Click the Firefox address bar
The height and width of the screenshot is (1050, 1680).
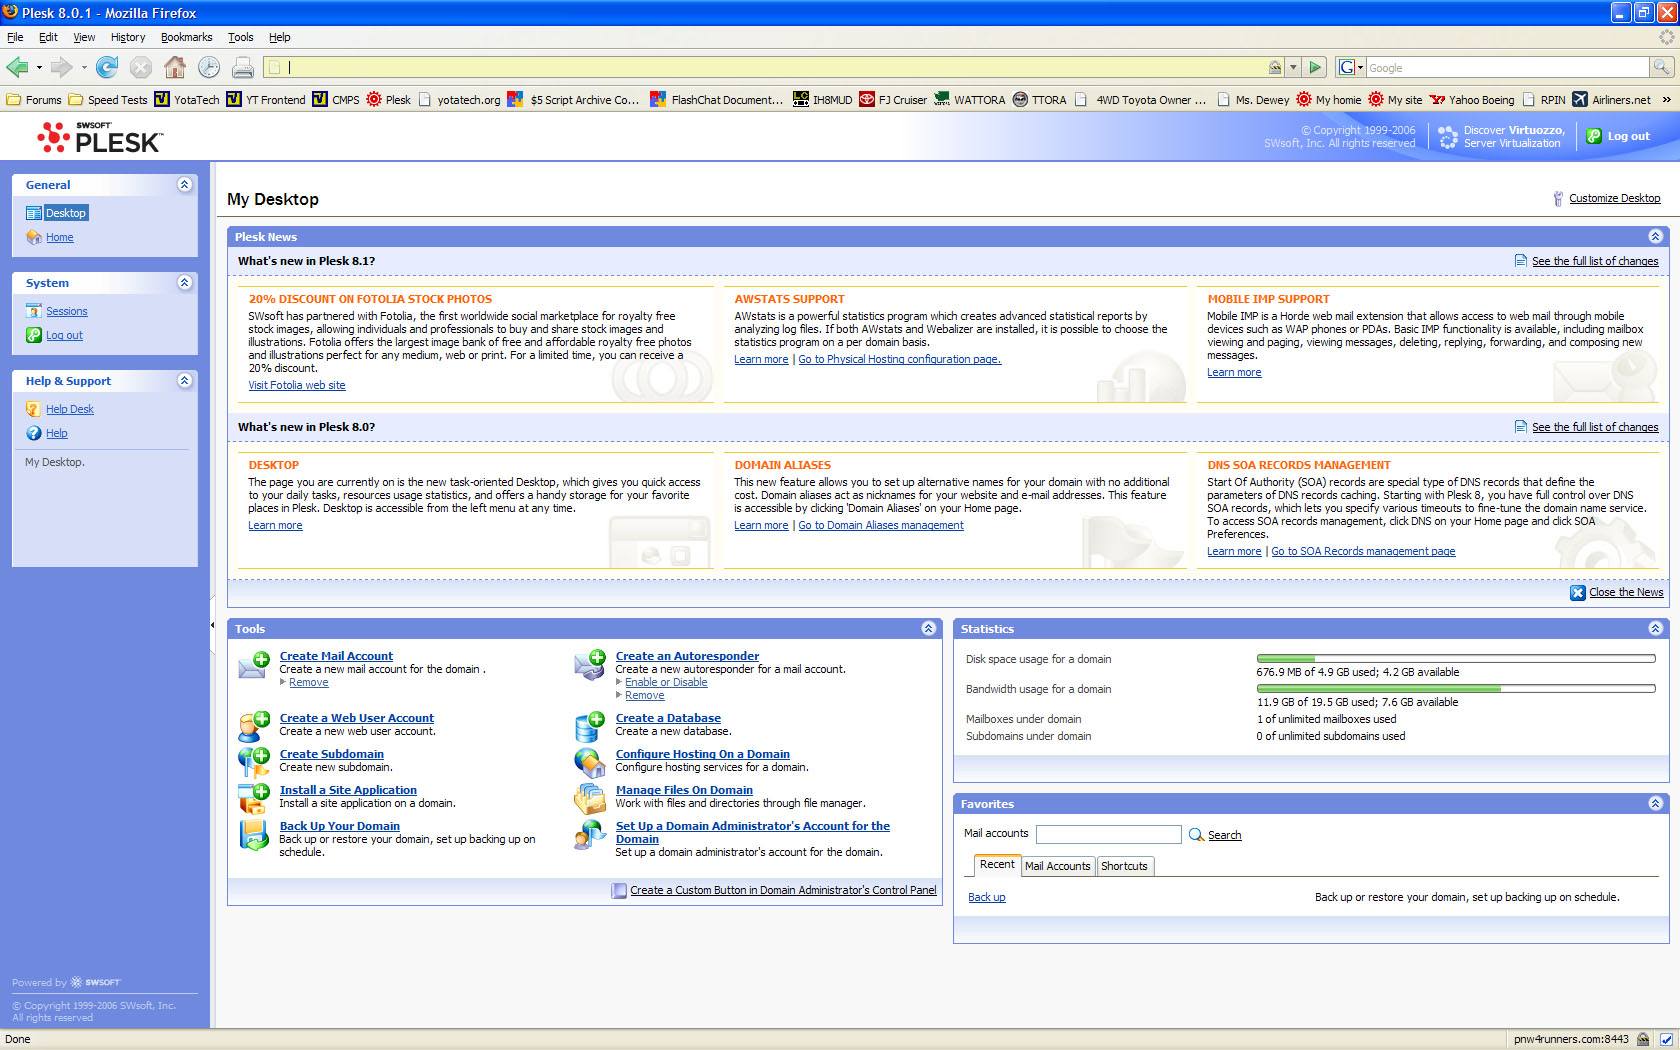point(773,67)
